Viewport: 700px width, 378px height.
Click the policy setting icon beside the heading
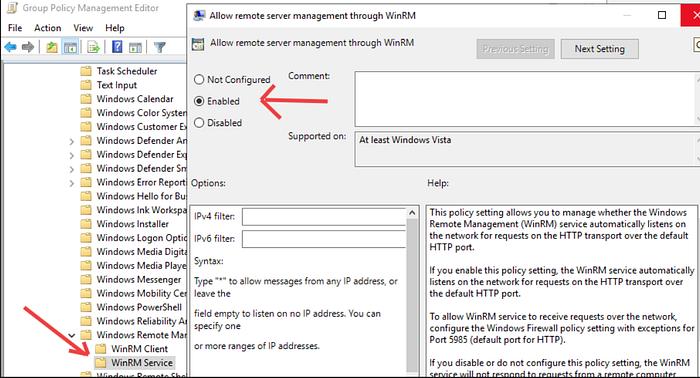coord(198,43)
